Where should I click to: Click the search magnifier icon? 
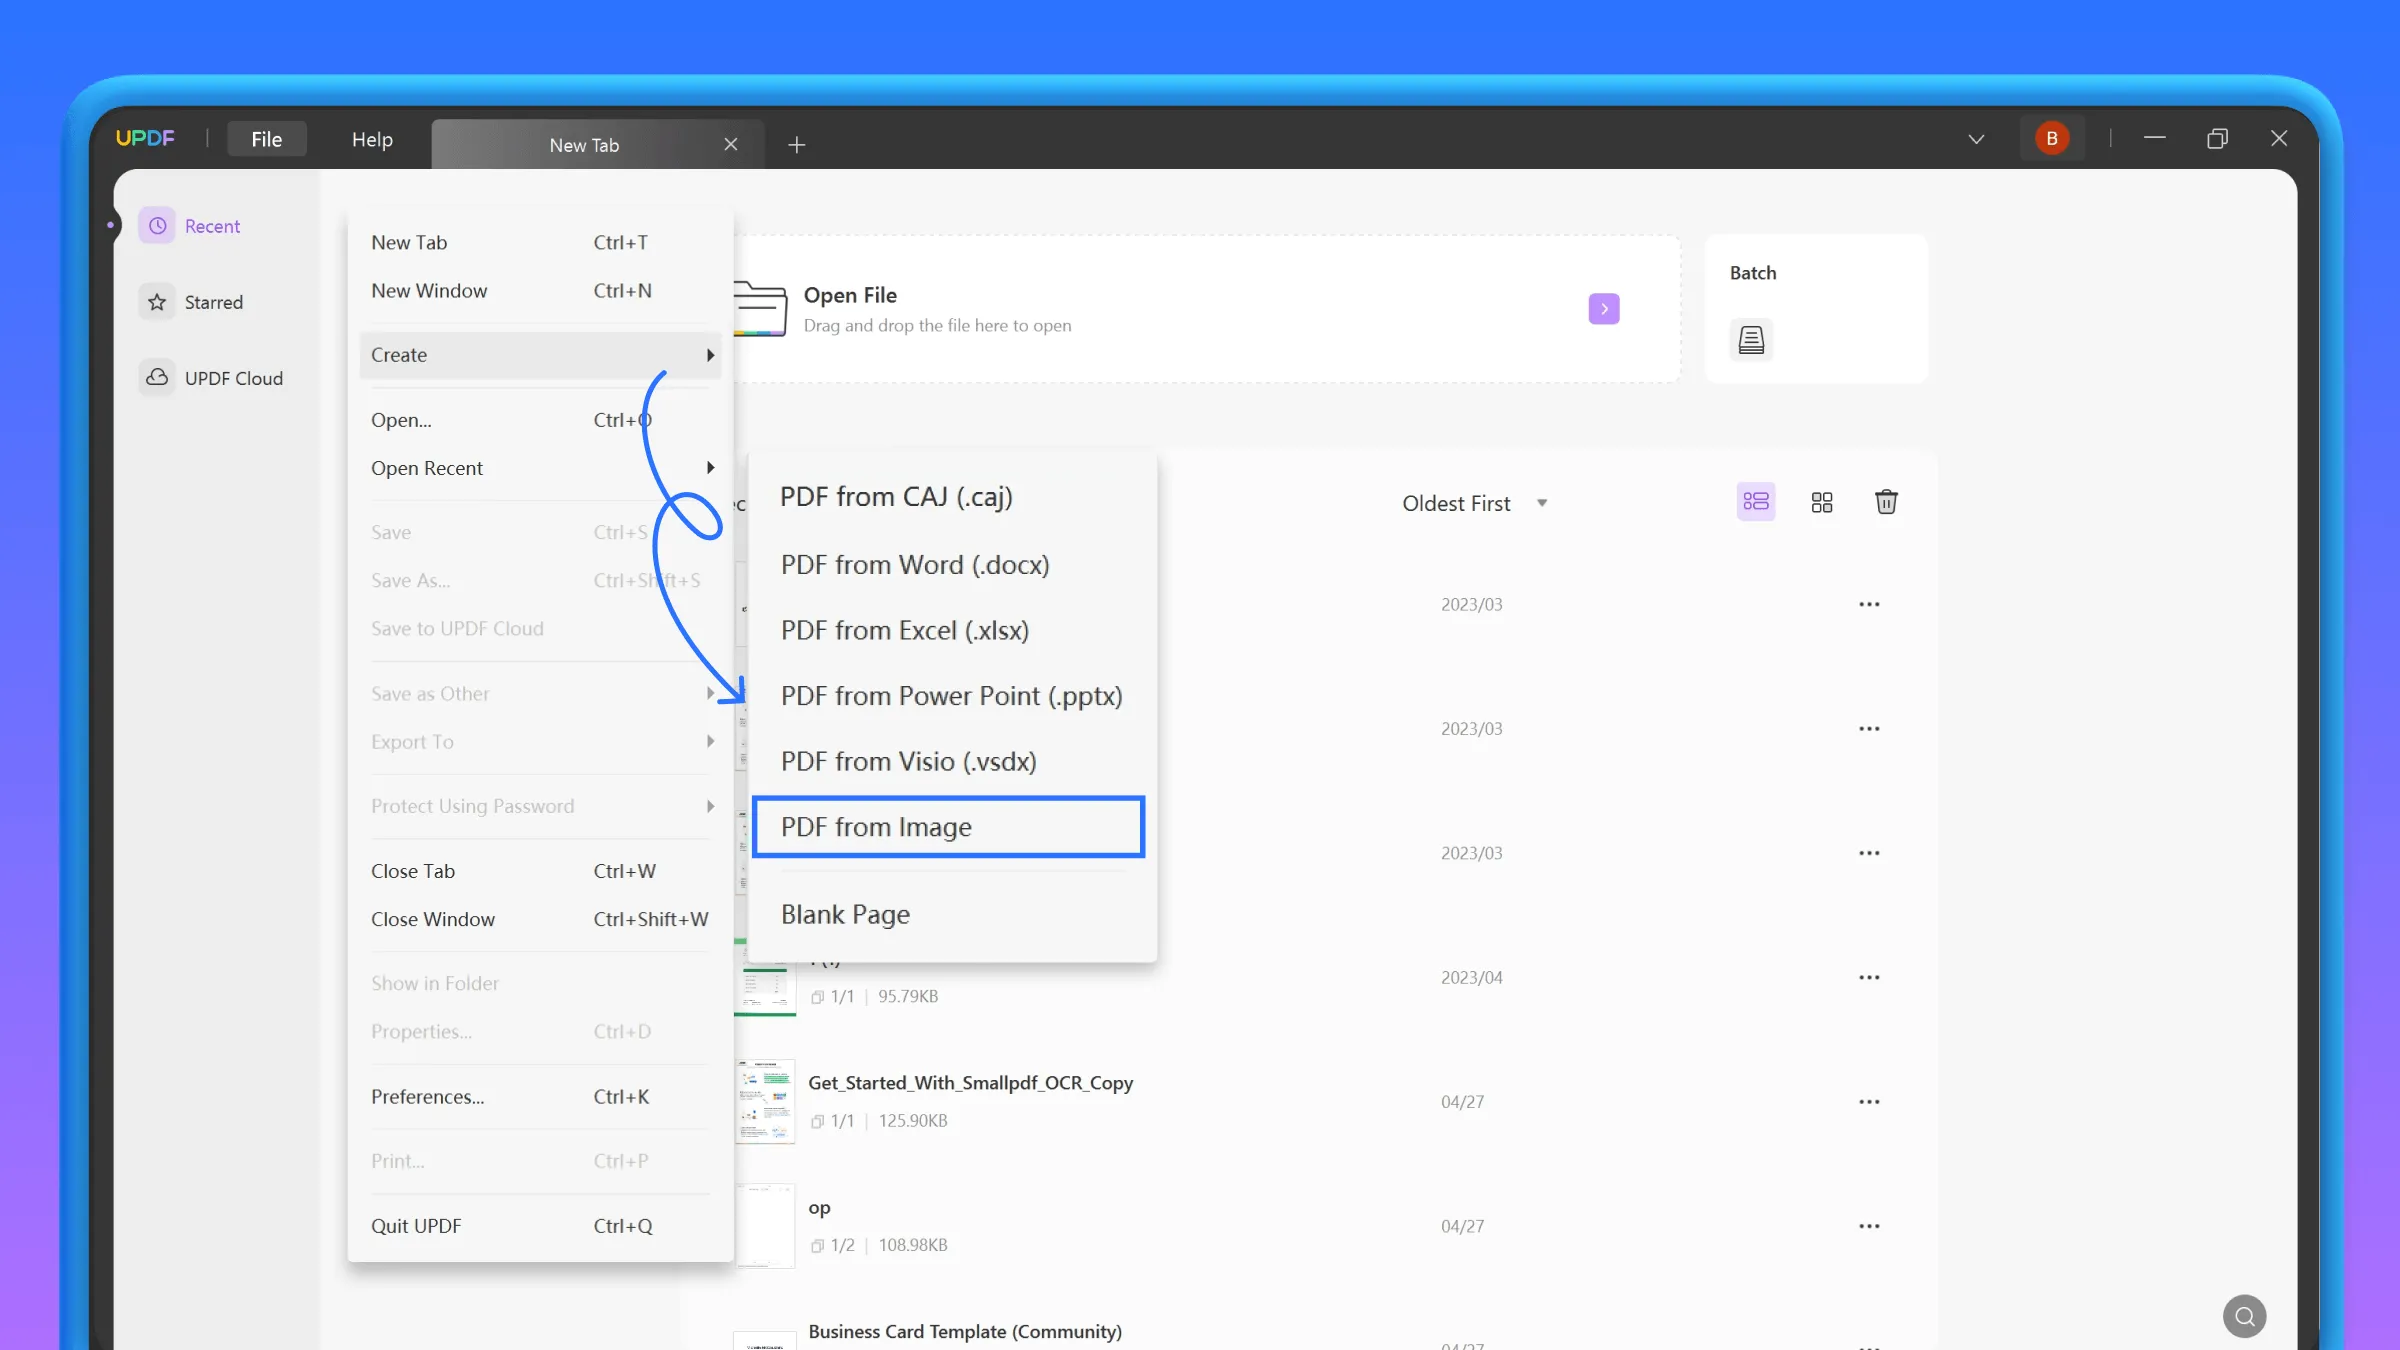tap(2243, 1315)
